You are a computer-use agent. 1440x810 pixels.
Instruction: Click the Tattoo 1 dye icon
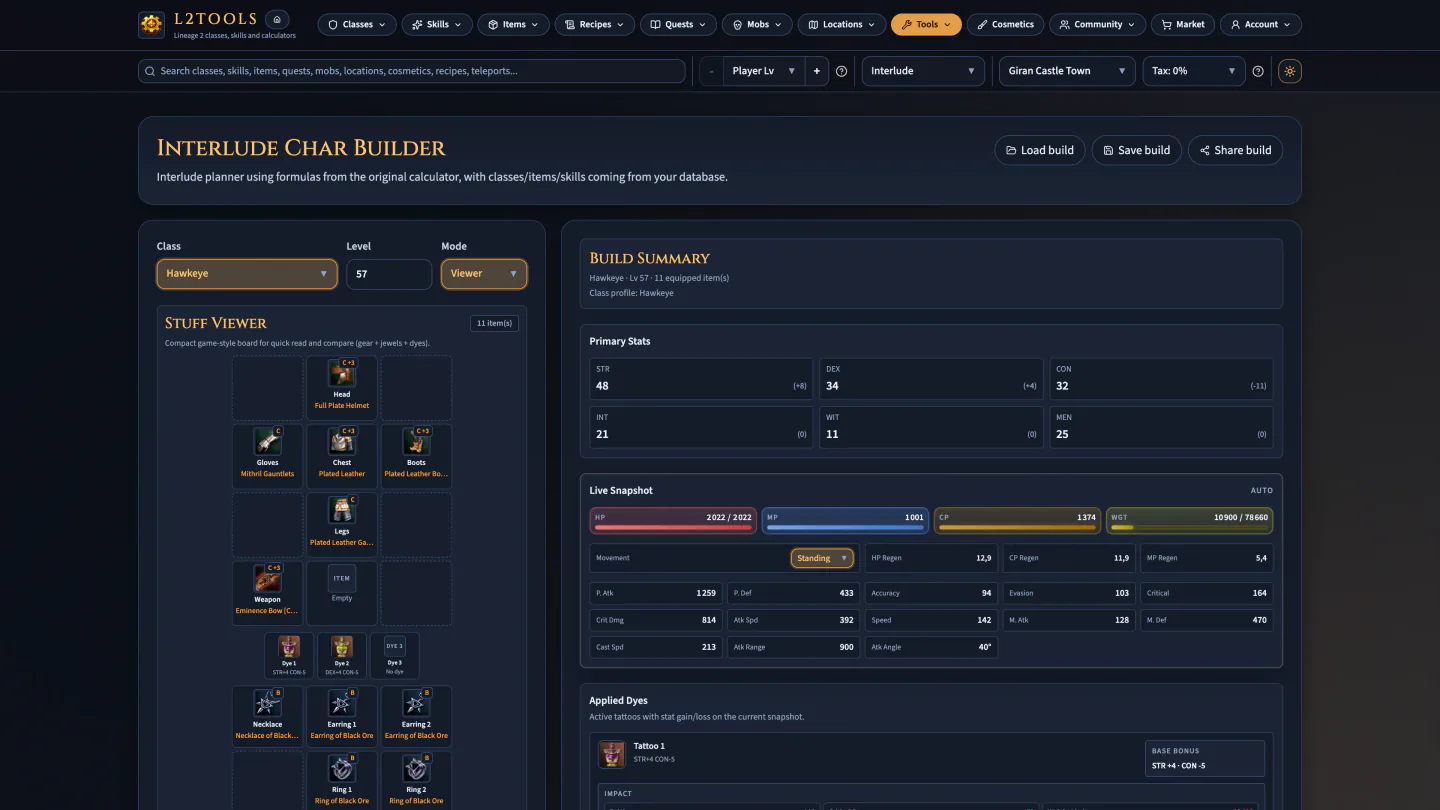[x=612, y=754]
